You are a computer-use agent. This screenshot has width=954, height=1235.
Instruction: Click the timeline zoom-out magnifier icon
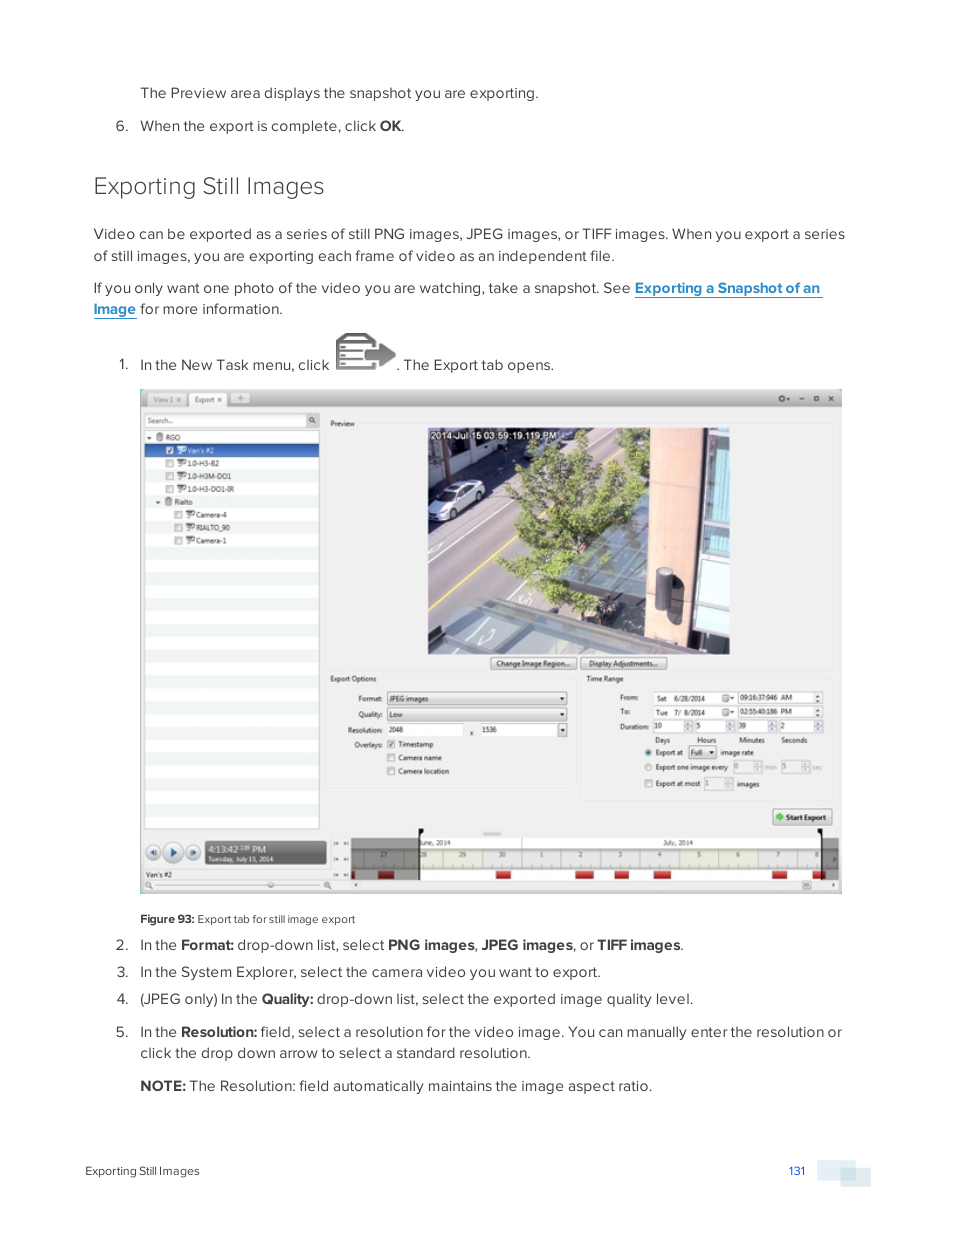(x=149, y=885)
